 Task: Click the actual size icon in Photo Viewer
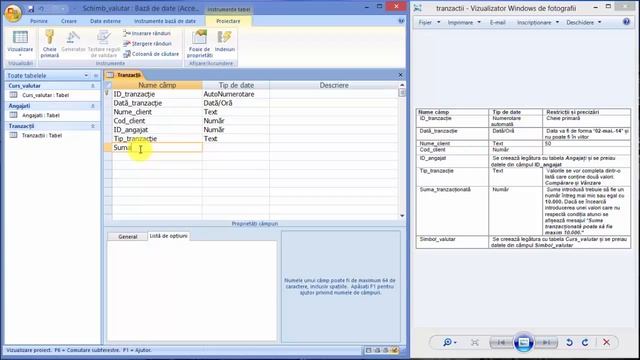click(475, 342)
